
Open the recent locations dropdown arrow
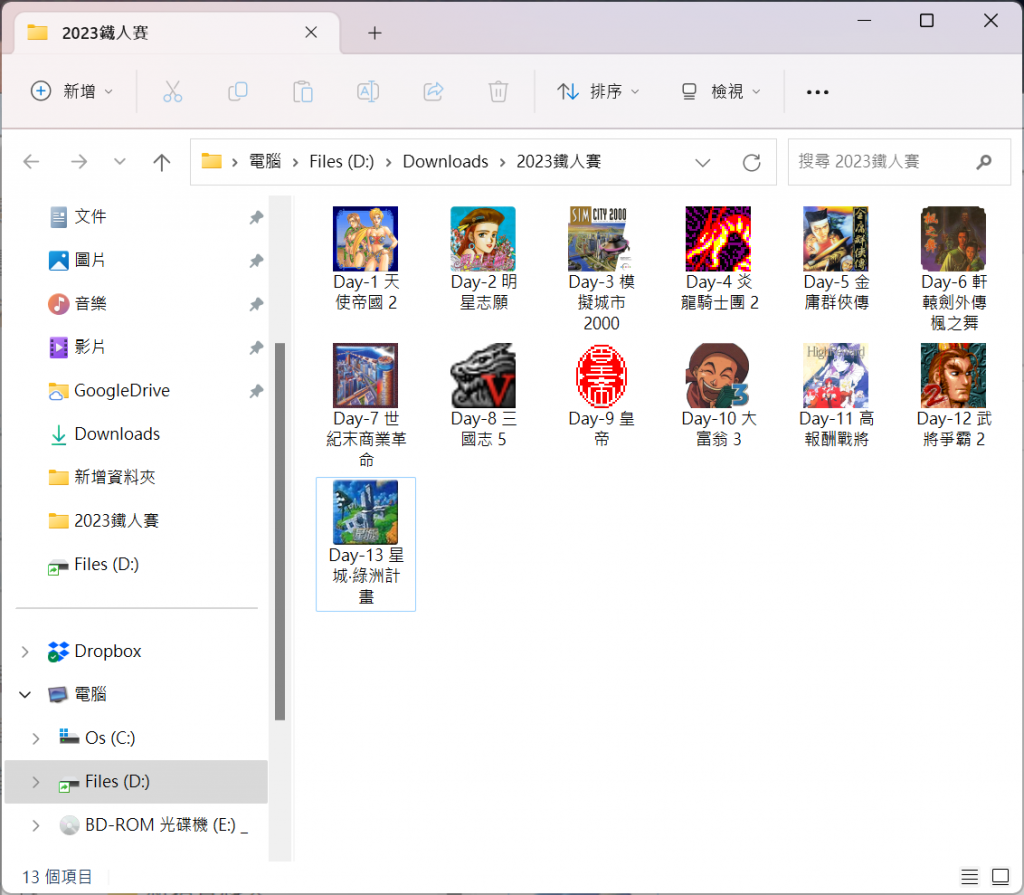point(120,161)
